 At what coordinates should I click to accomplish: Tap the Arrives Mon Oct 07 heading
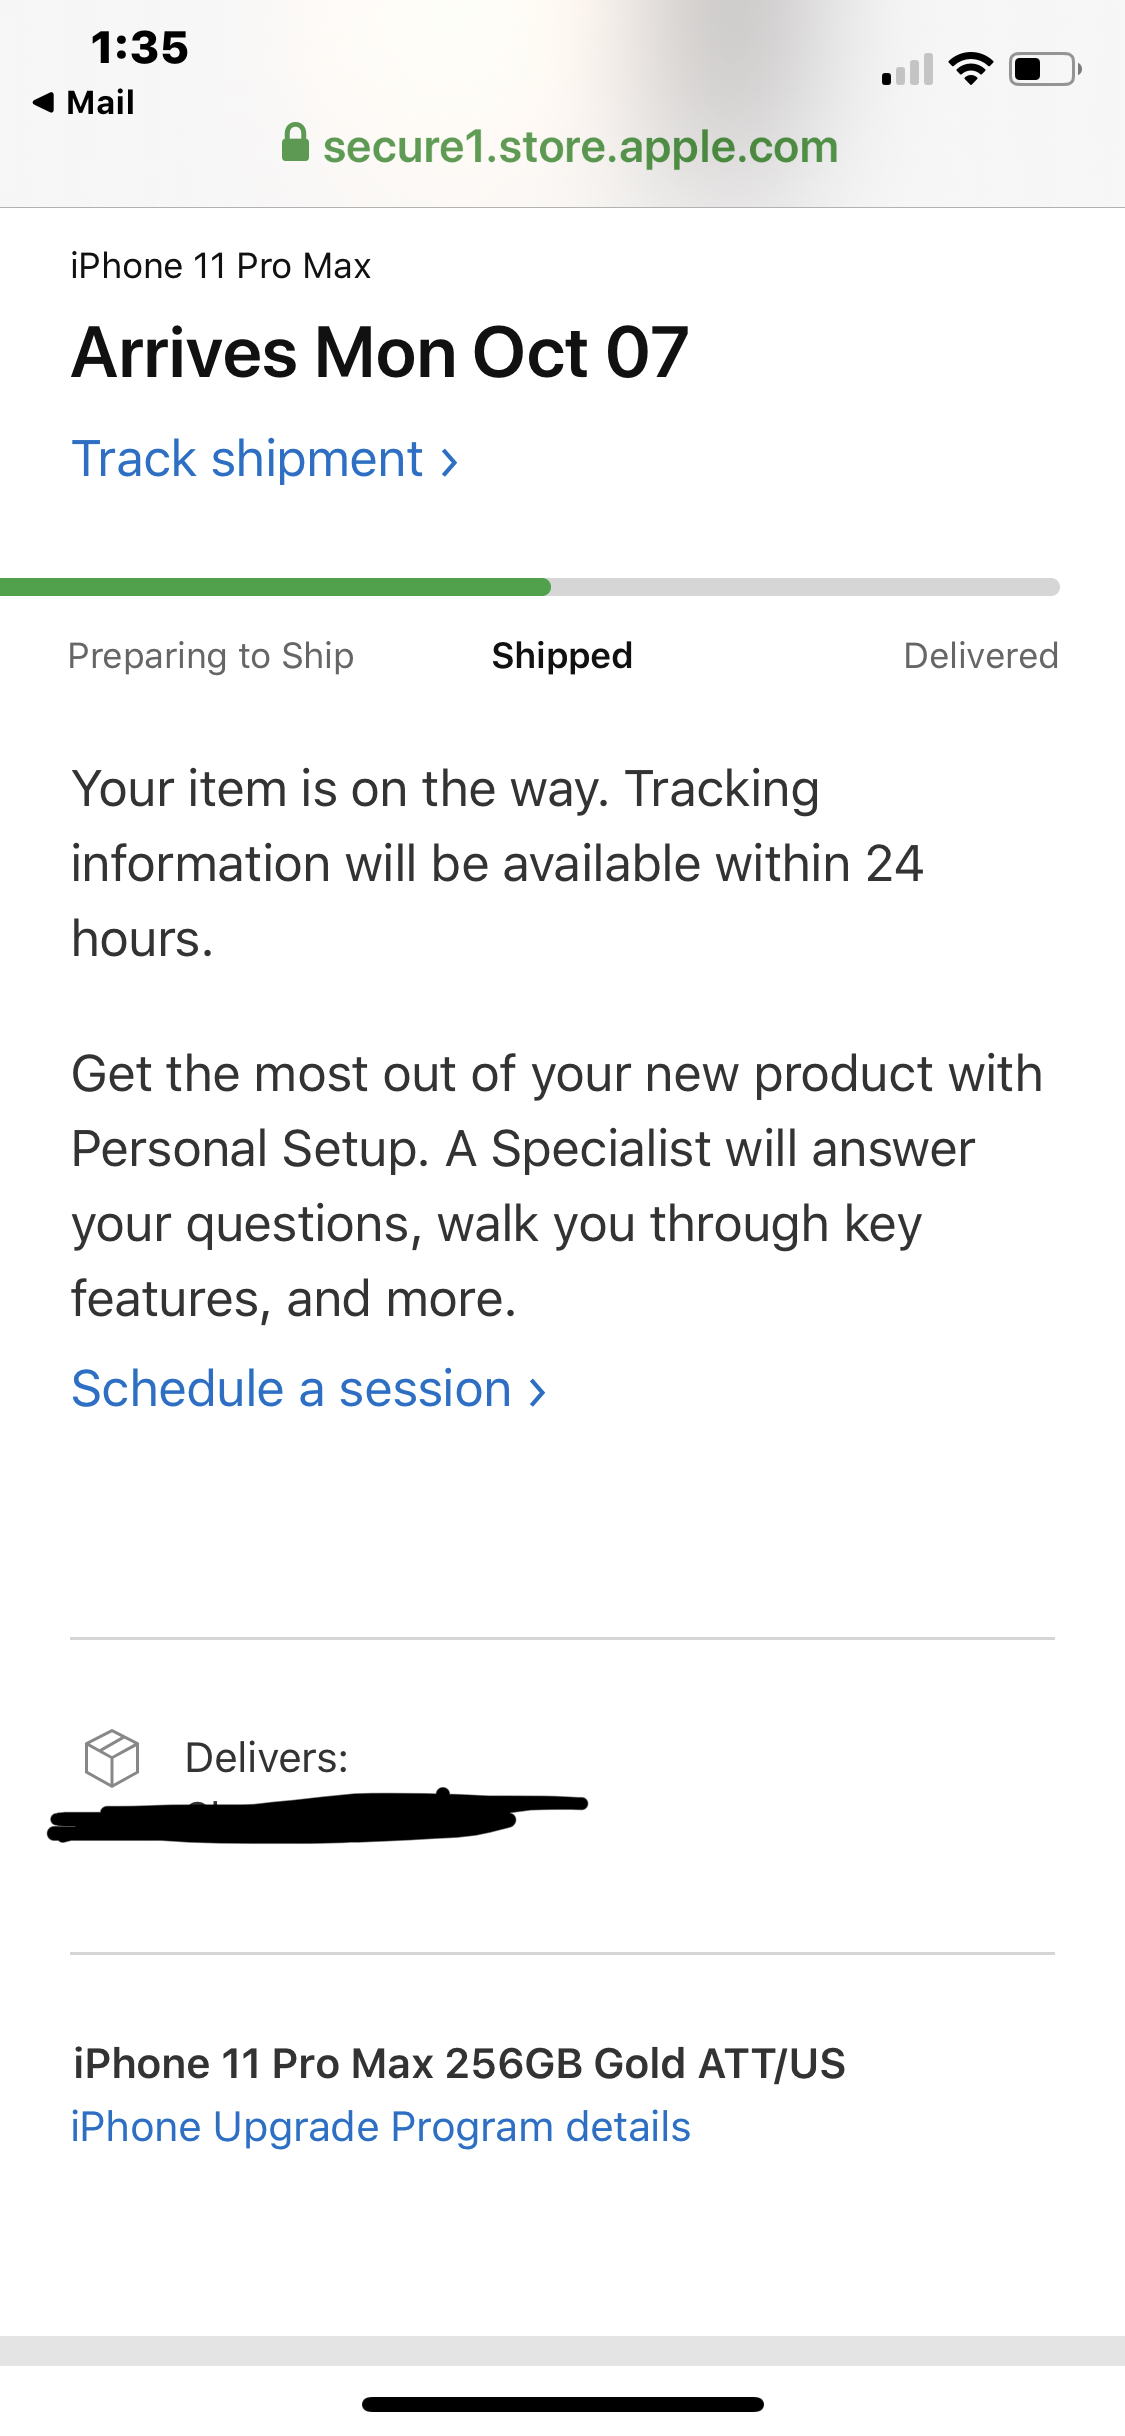pos(380,352)
